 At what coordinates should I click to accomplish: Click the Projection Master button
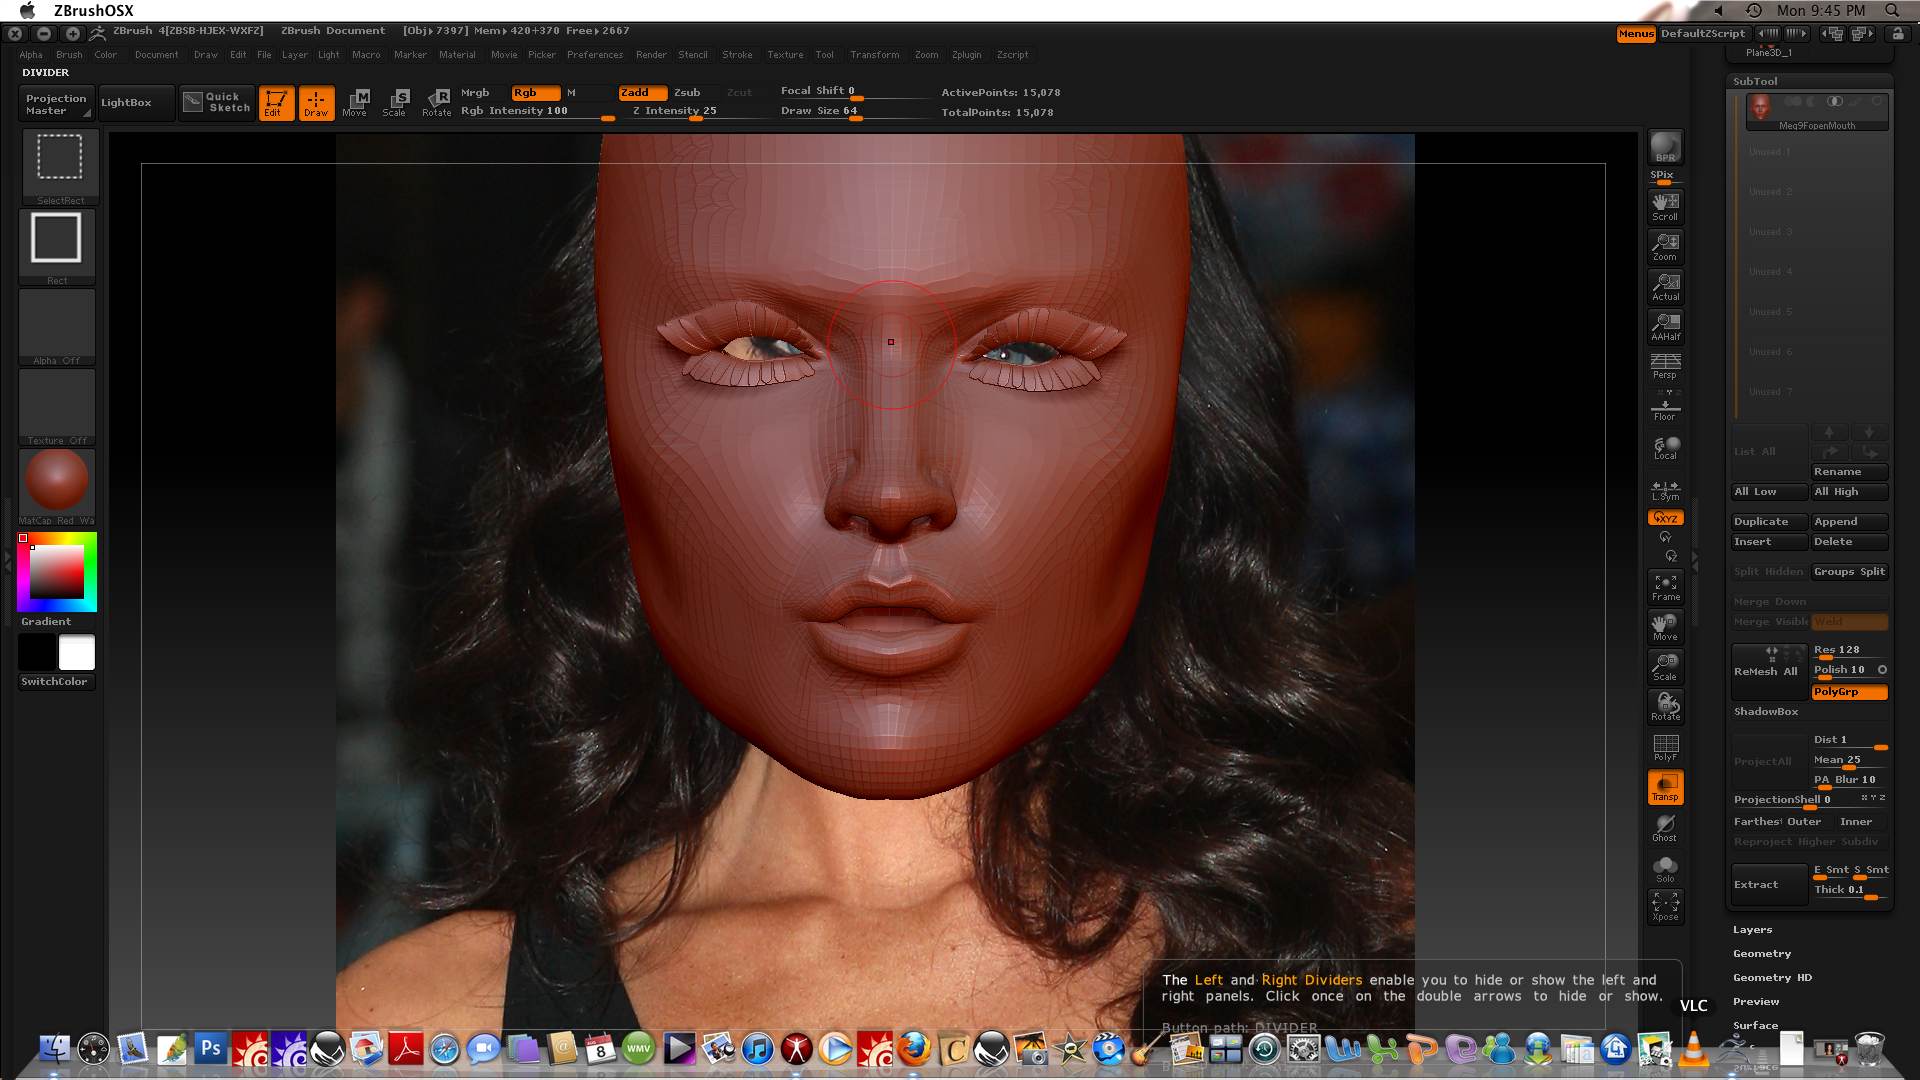pyautogui.click(x=56, y=104)
